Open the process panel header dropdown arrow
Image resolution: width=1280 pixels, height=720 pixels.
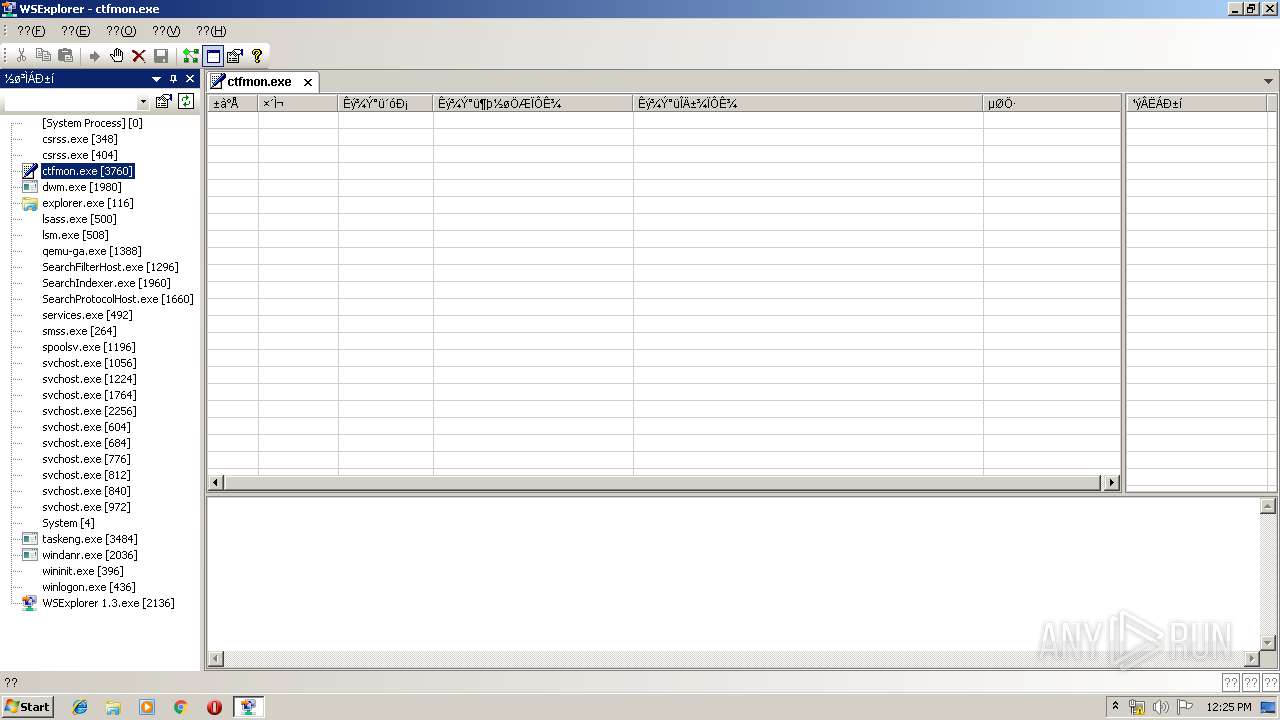[157, 79]
